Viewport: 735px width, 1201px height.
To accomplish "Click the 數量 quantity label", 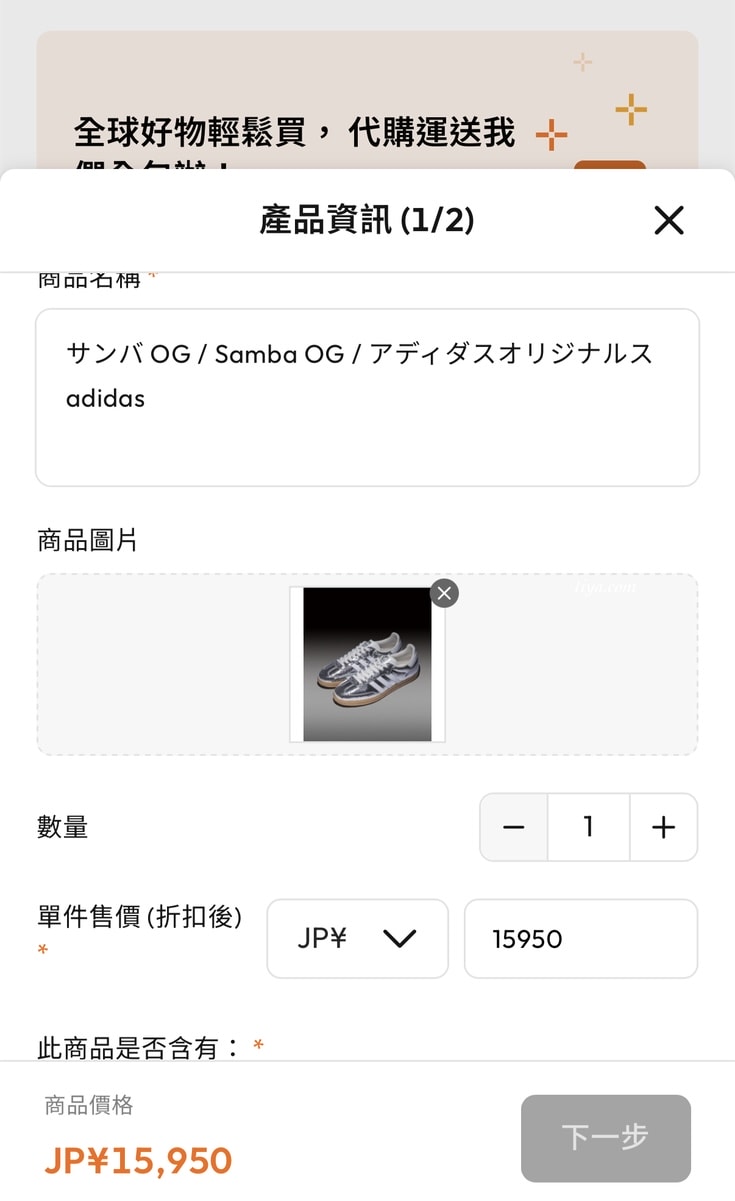I will pyautogui.click(x=63, y=827).
